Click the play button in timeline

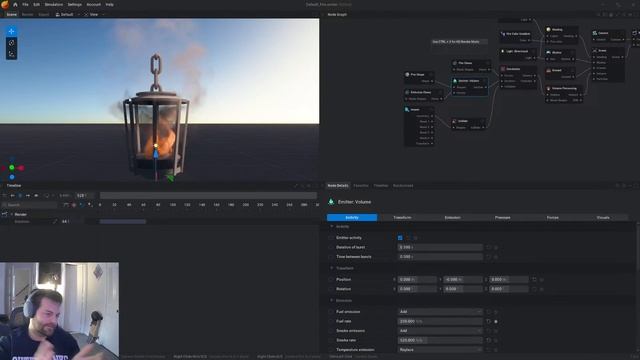click(20, 196)
